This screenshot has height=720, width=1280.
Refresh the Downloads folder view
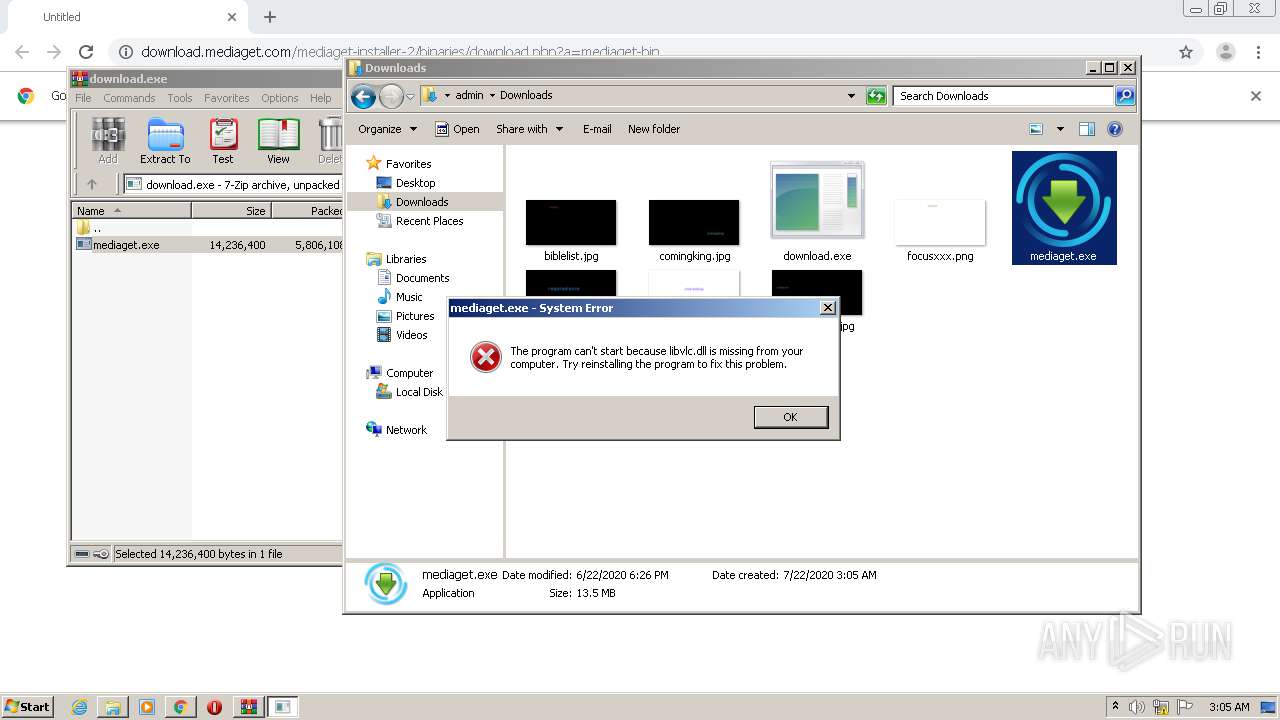pos(876,96)
